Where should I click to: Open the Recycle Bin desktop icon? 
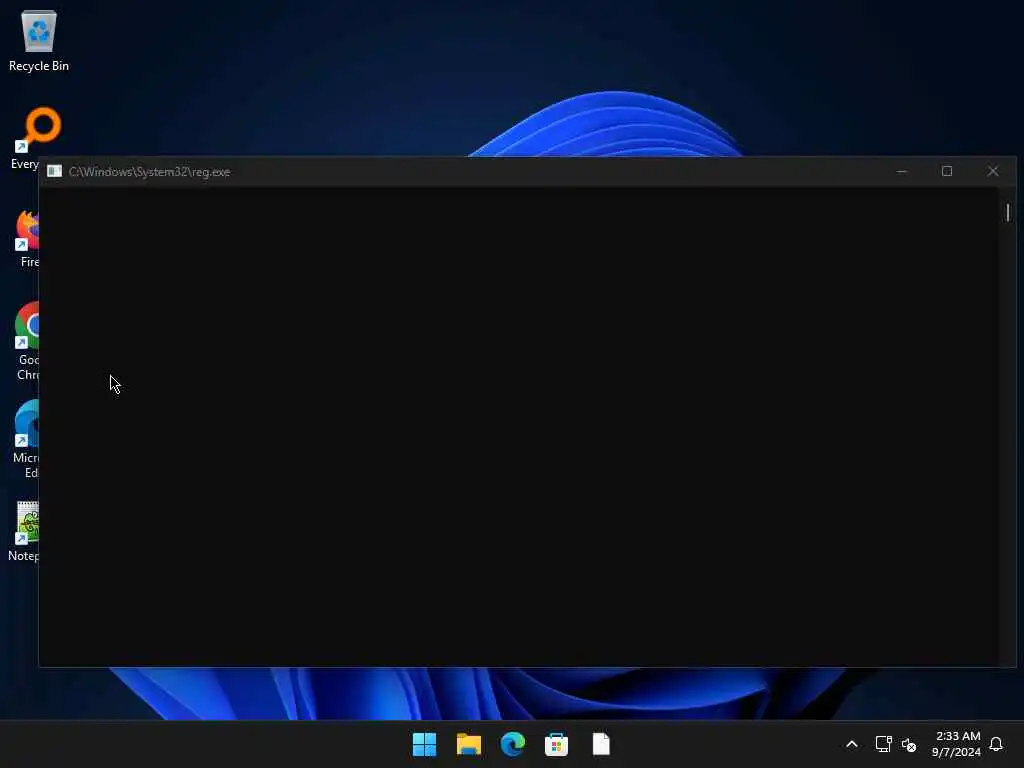39,40
